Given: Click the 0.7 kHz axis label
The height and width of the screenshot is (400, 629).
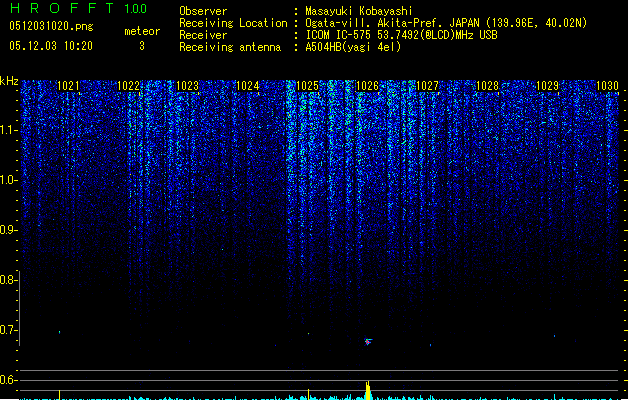Looking at the screenshot, I should tap(8, 330).
